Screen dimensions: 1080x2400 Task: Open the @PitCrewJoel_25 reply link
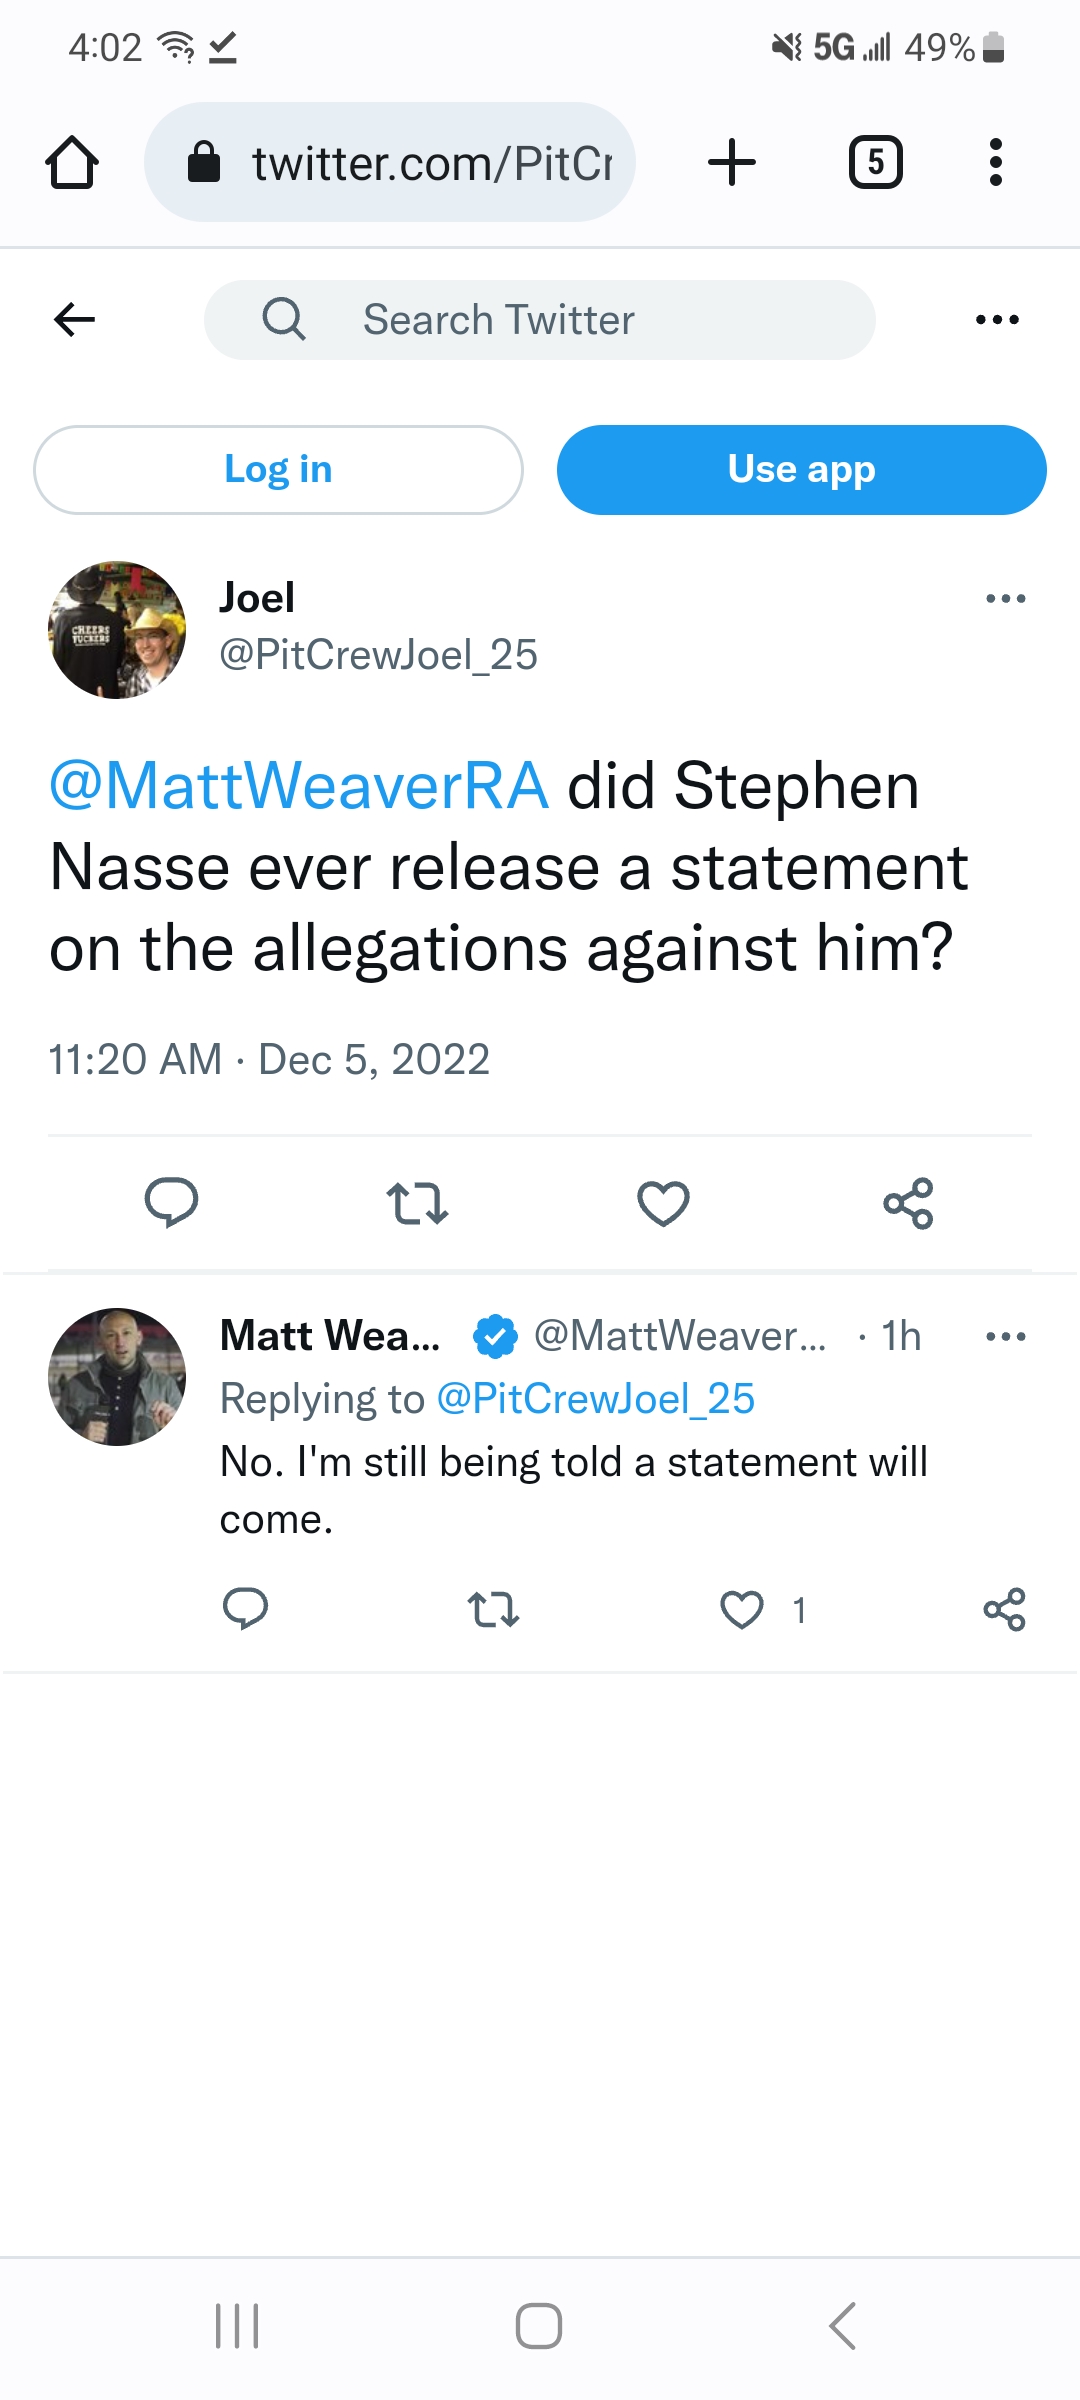(596, 1399)
